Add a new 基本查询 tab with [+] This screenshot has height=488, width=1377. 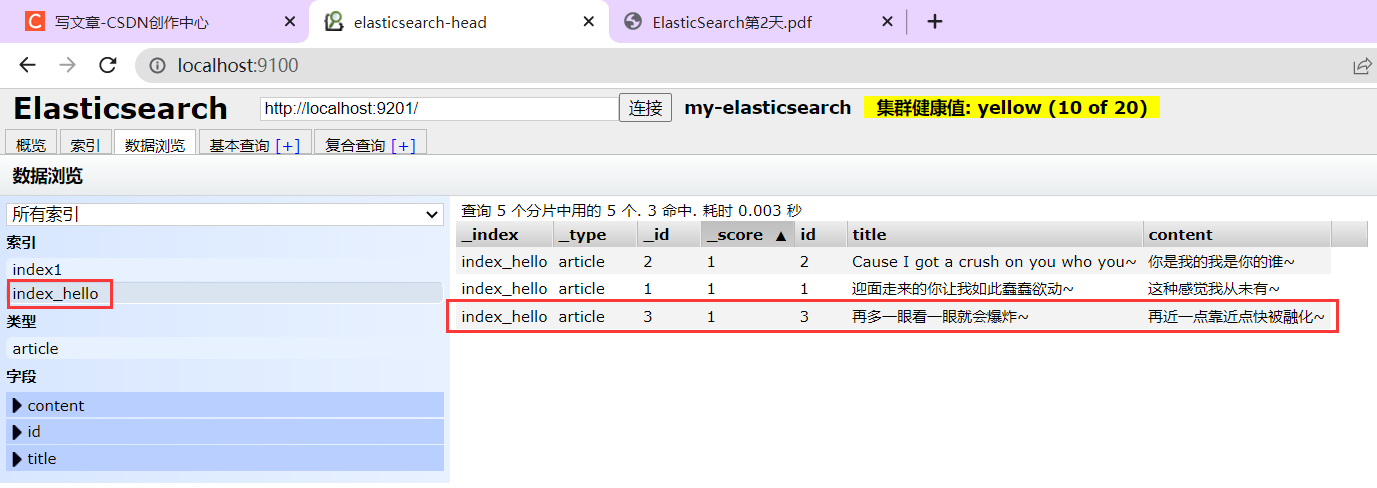[x=288, y=145]
